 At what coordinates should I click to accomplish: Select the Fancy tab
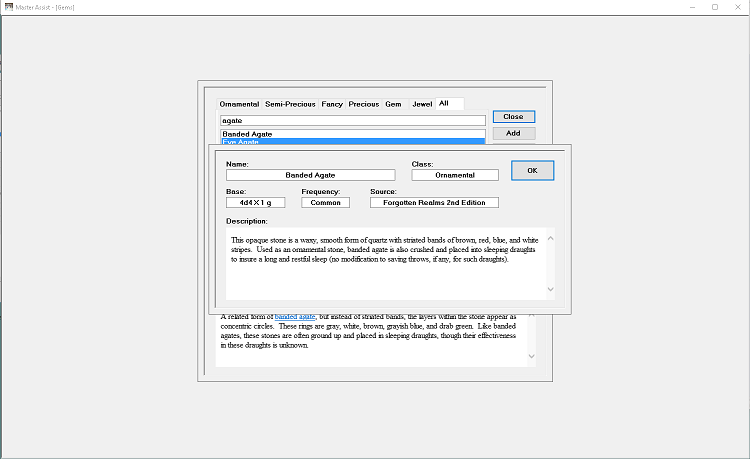pos(332,104)
